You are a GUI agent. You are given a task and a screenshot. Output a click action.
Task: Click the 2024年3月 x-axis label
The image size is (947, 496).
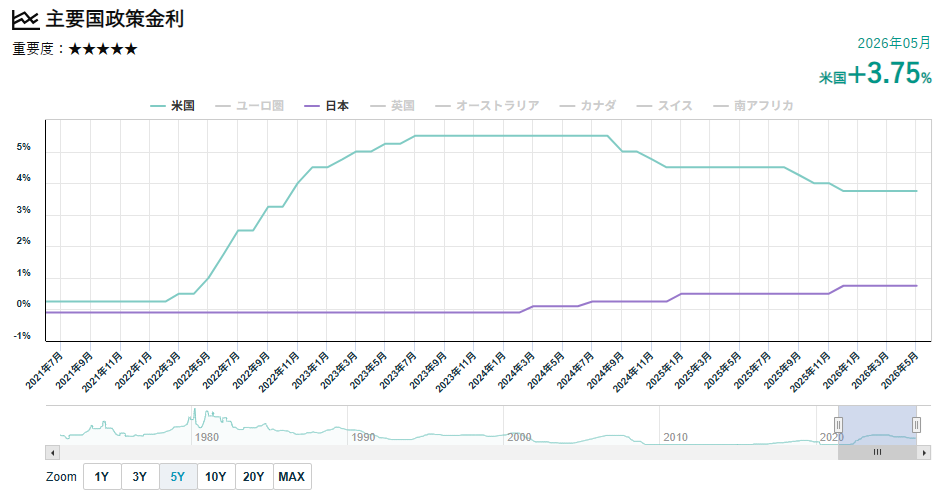pyautogui.click(x=518, y=370)
